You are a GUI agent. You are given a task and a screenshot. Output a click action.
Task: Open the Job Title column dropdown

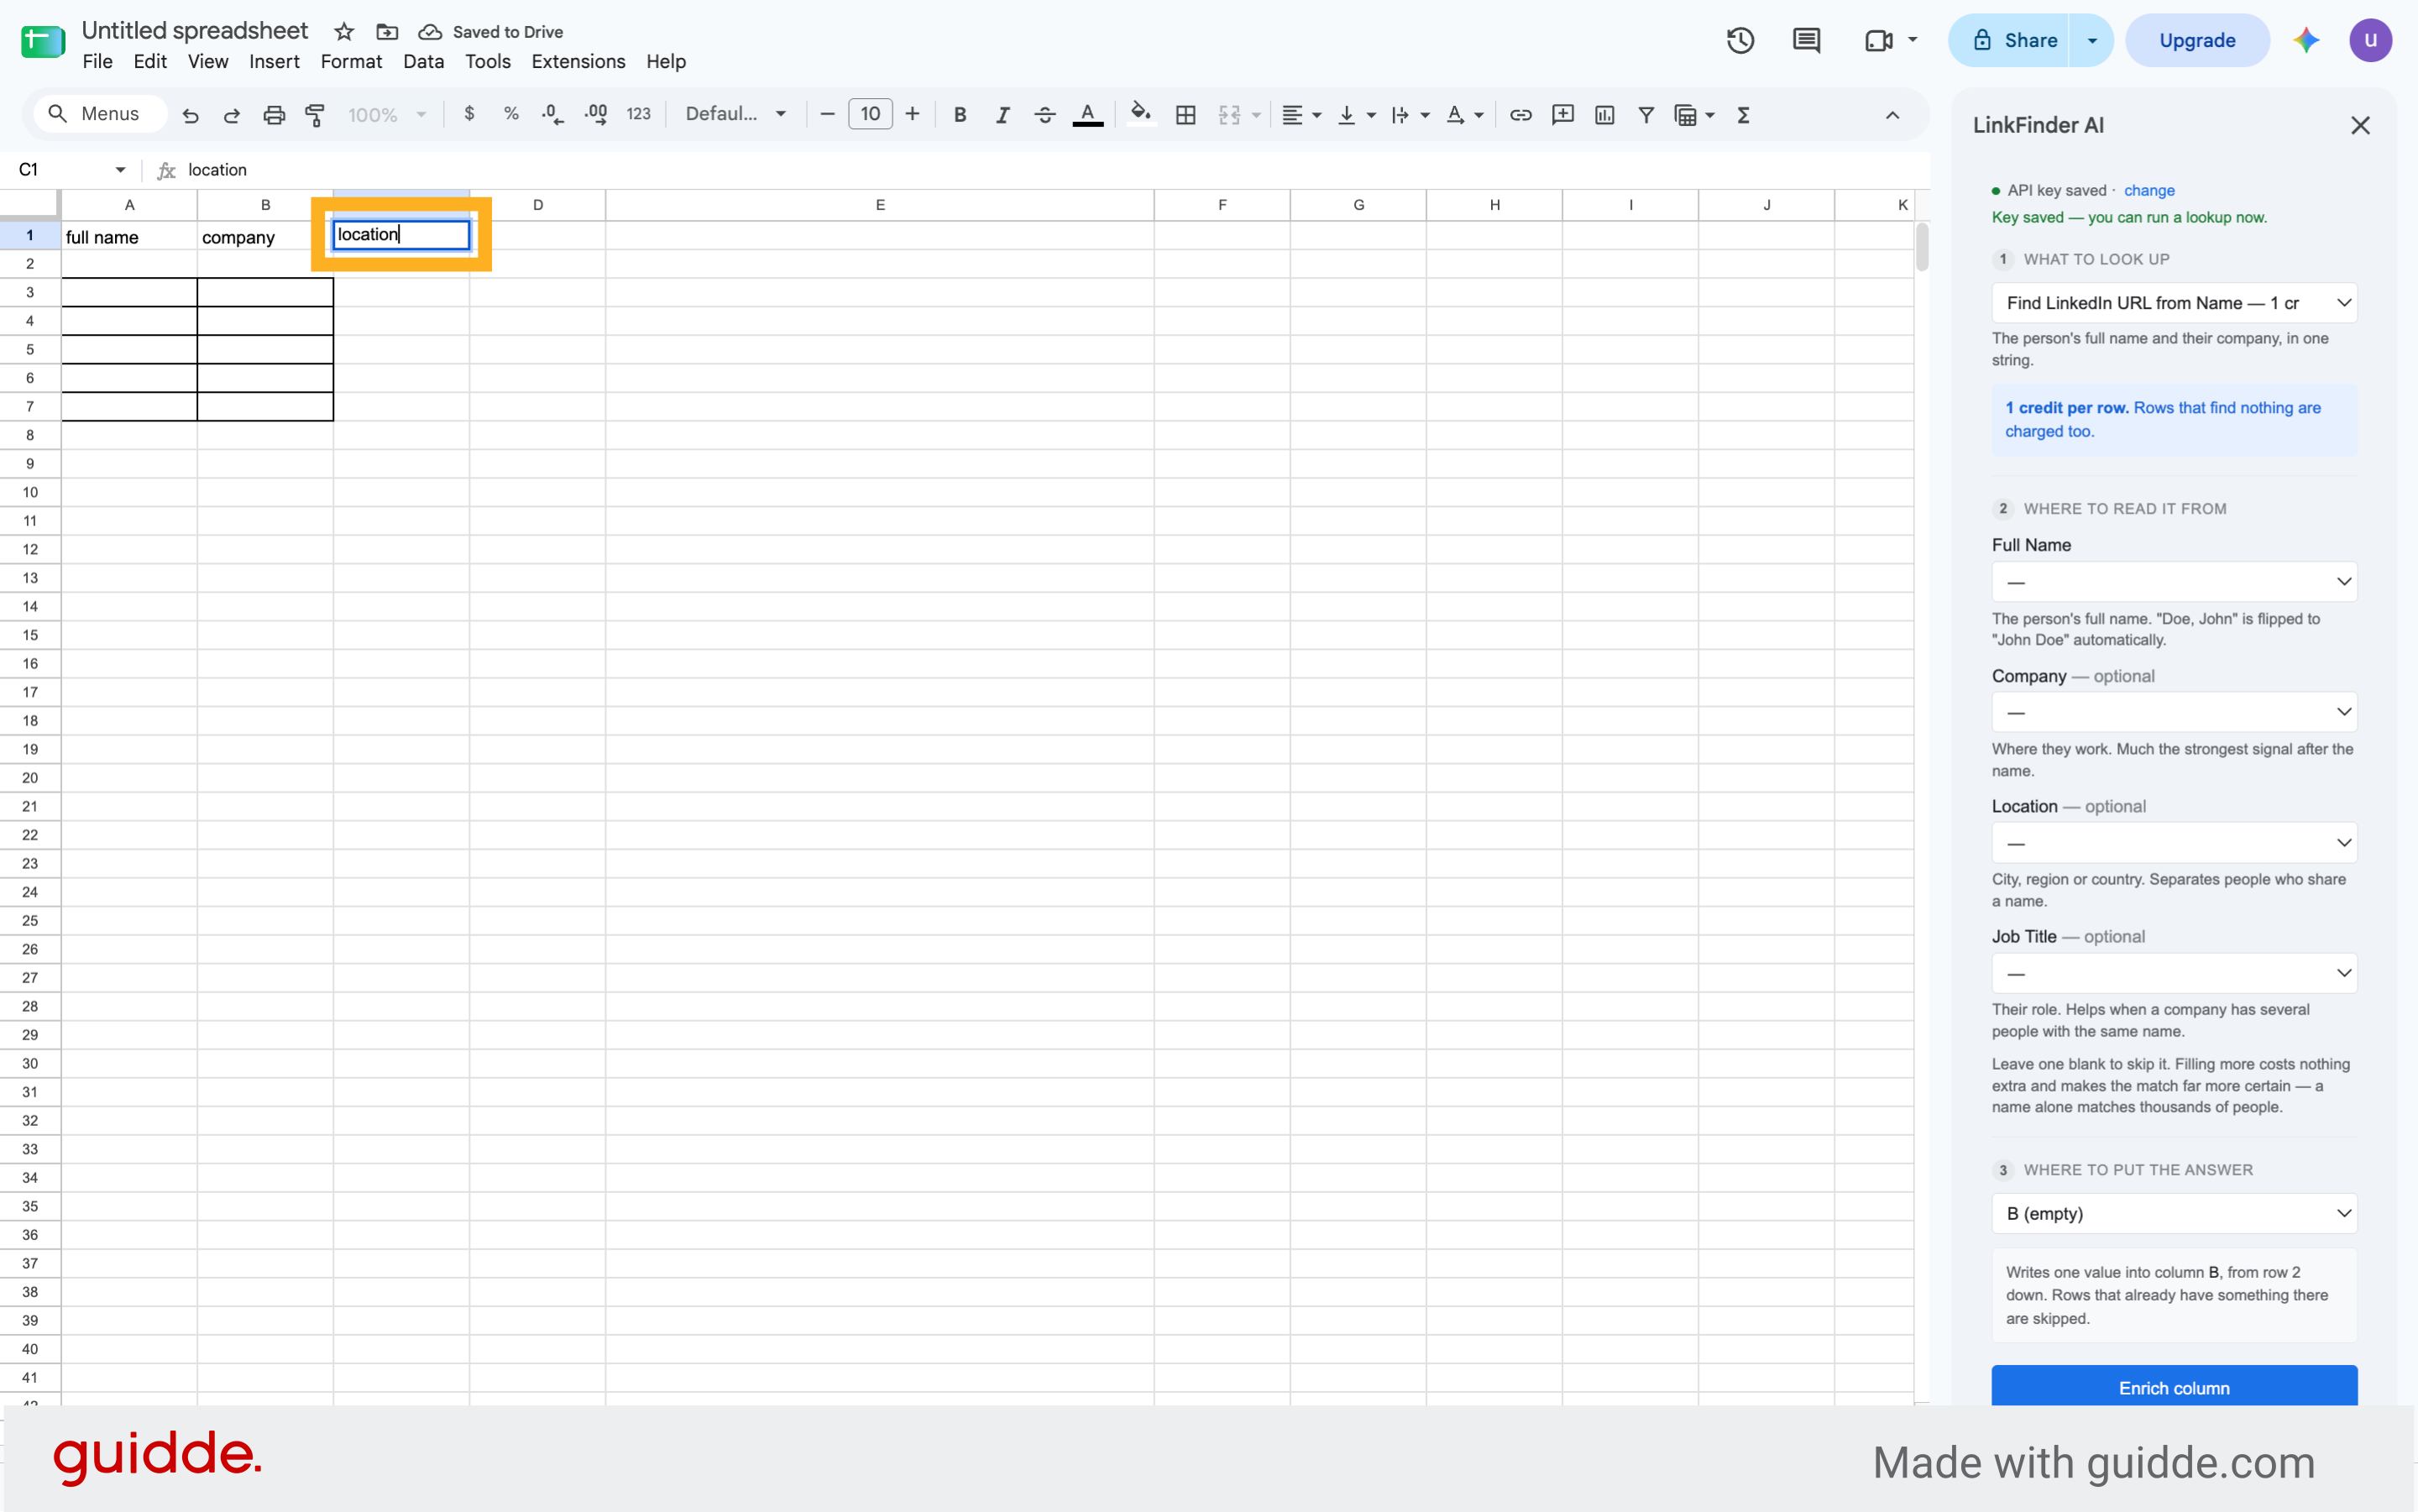(2174, 973)
